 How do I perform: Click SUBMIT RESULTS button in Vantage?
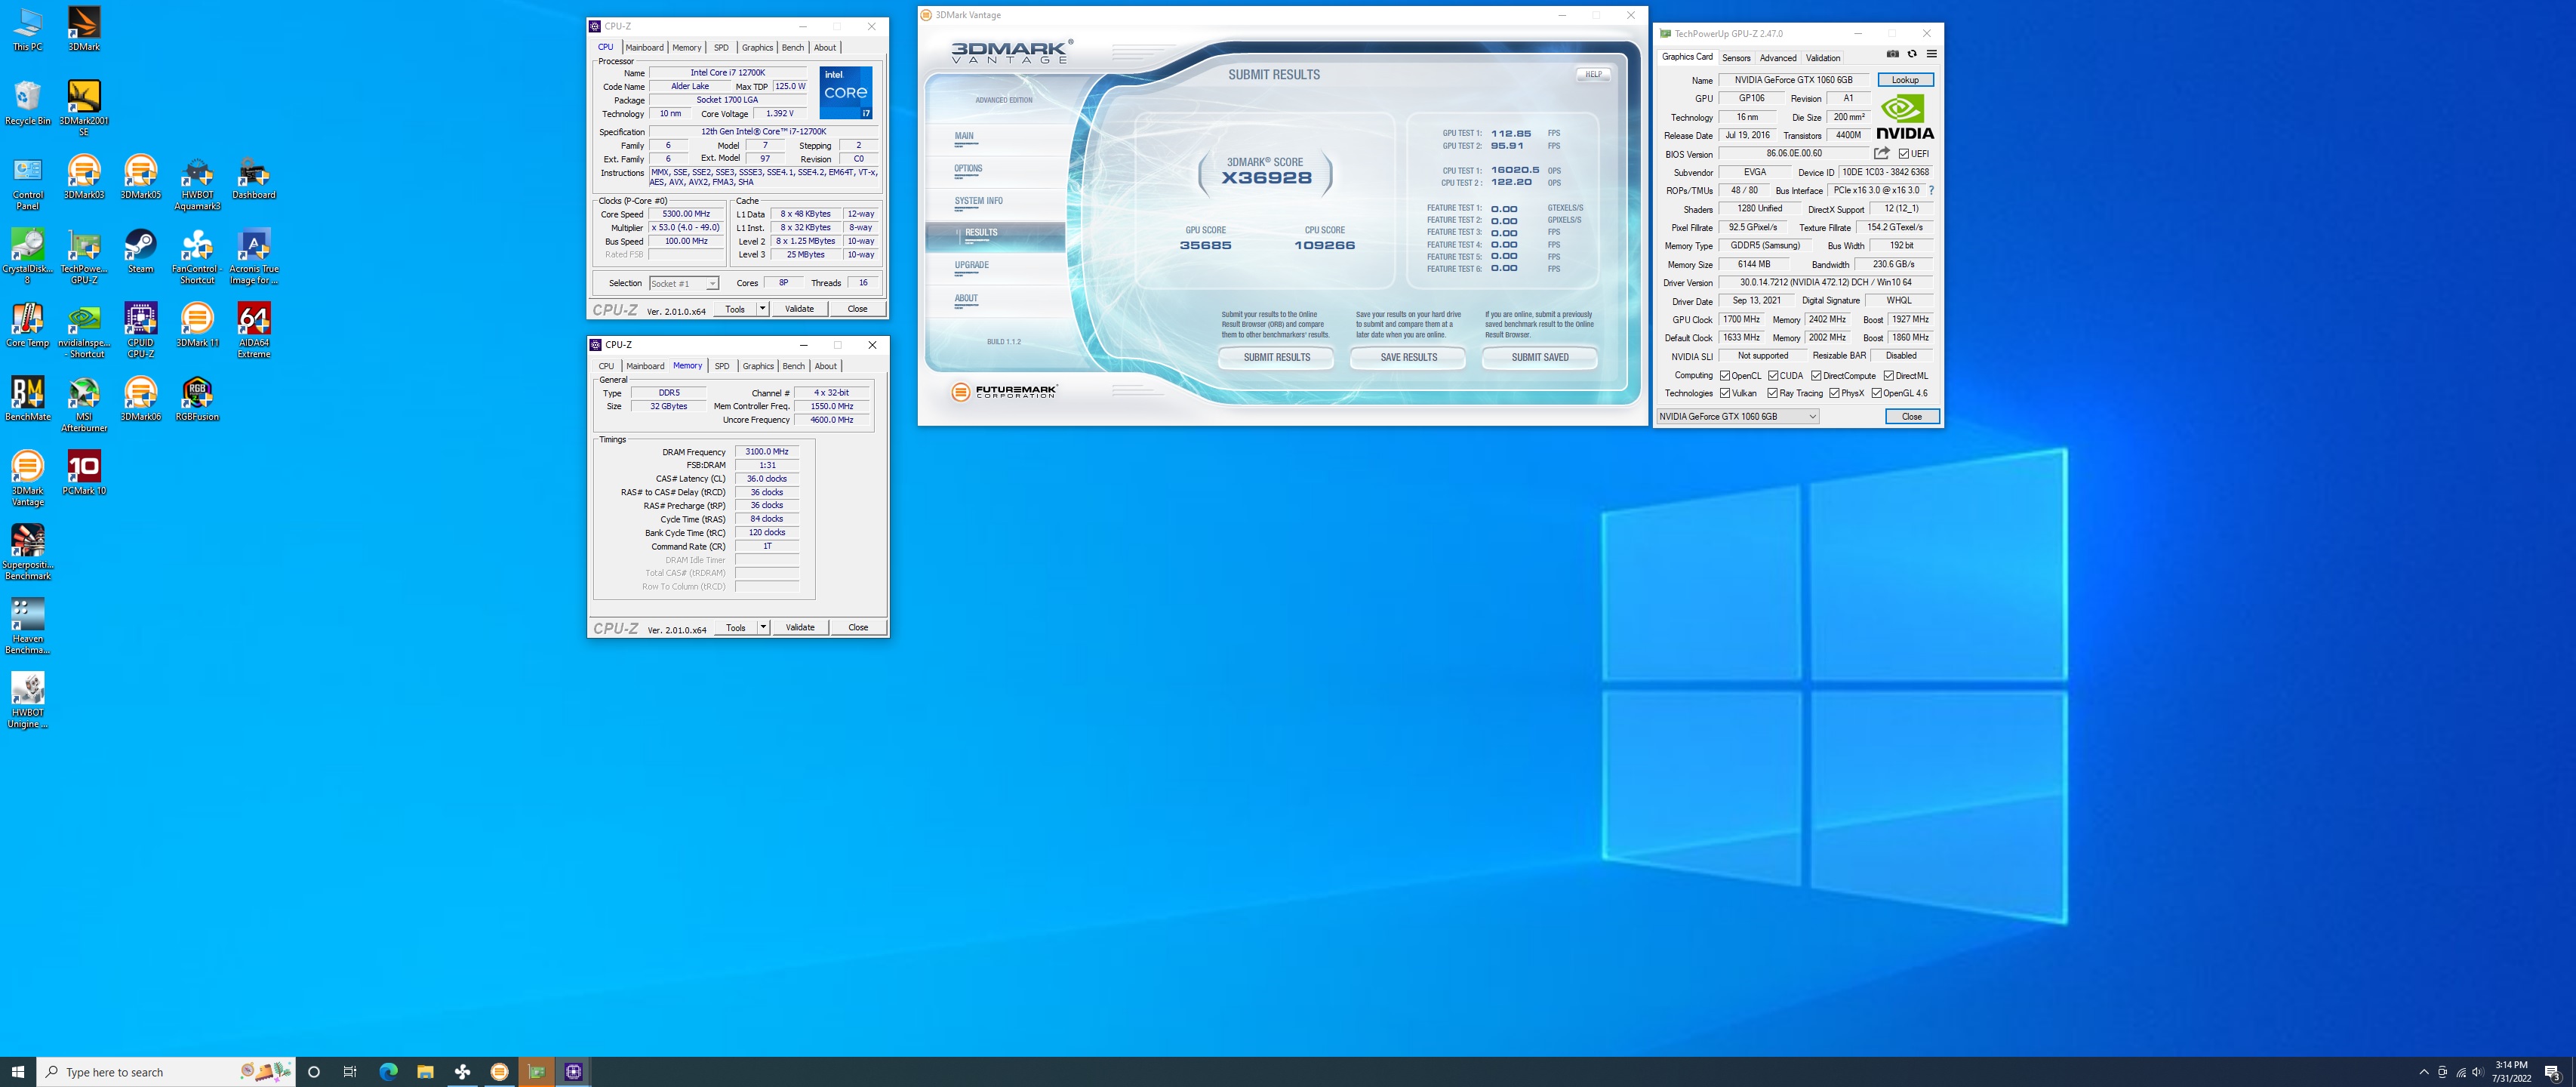(1277, 357)
